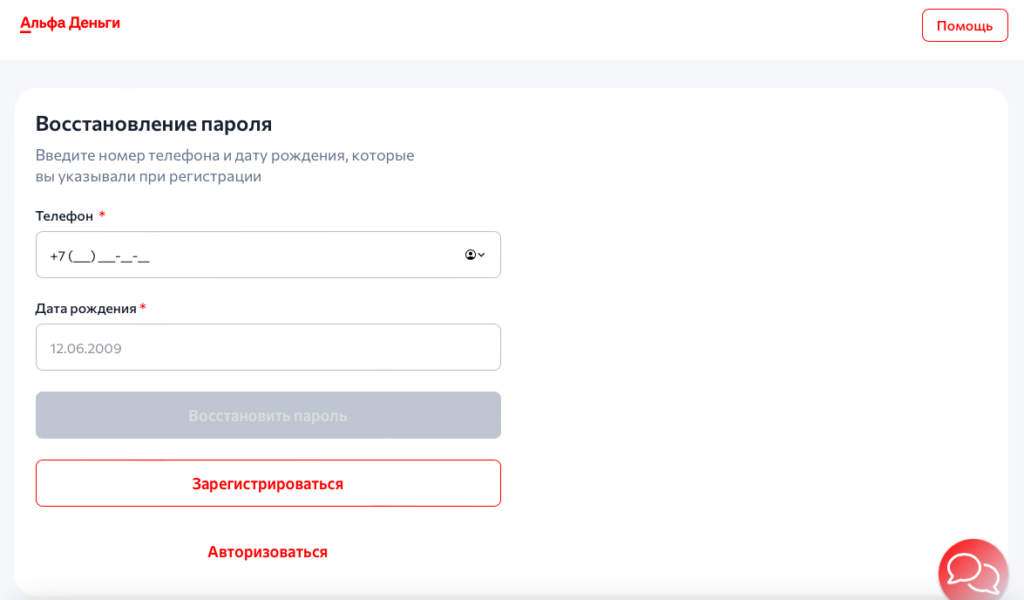Follow the Авторизоваться link
The width and height of the screenshot is (1024, 600).
(268, 551)
